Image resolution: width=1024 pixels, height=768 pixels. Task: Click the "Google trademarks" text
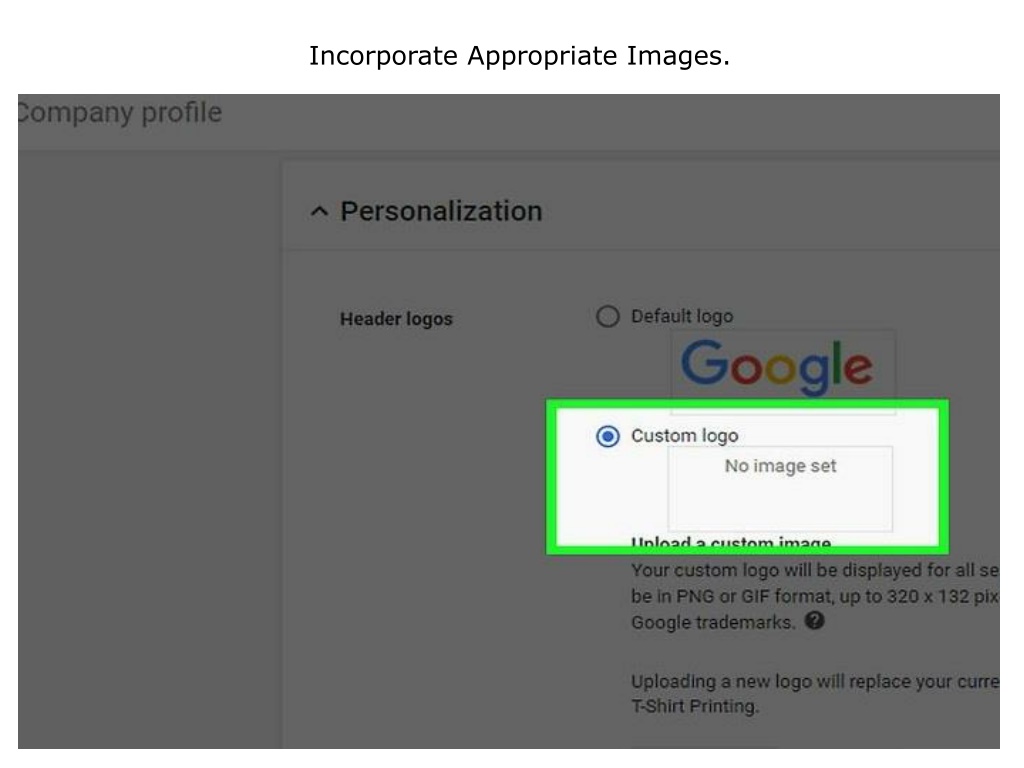coord(713,622)
